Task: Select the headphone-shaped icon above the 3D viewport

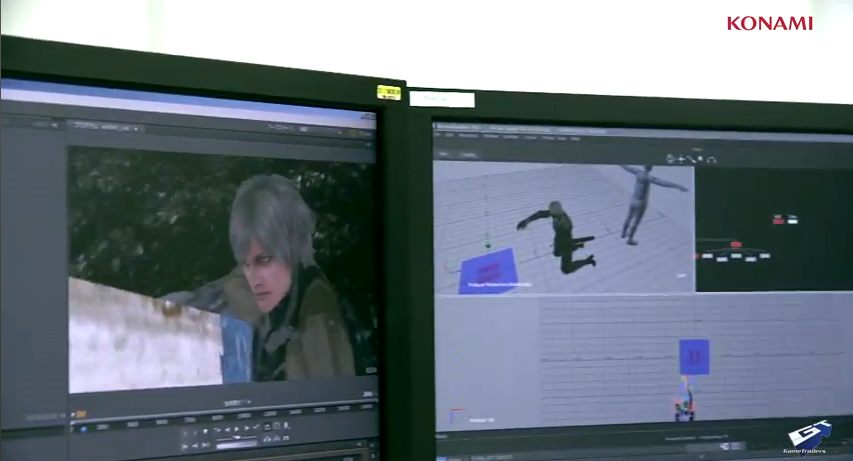Action: pos(712,159)
